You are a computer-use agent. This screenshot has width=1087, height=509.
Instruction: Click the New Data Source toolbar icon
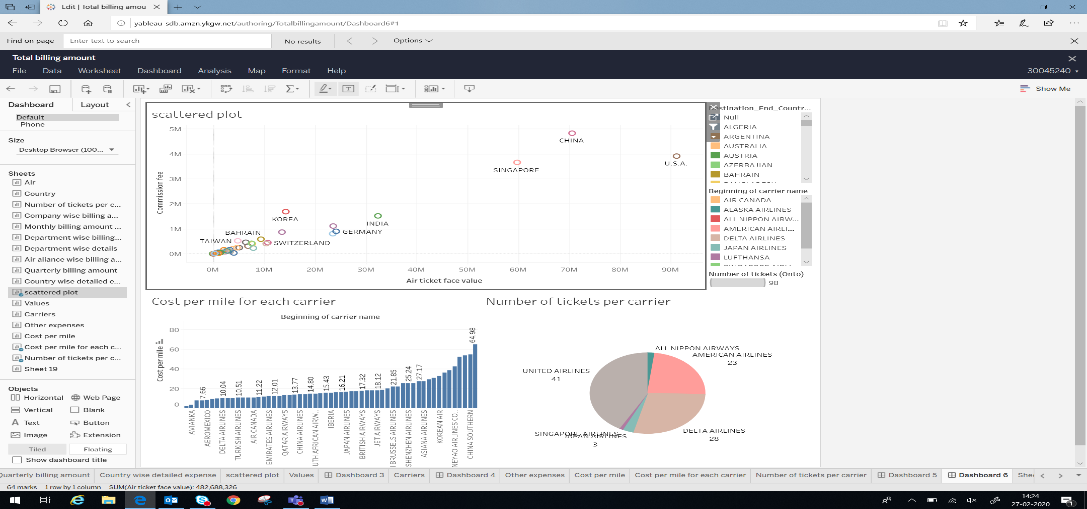coord(86,89)
